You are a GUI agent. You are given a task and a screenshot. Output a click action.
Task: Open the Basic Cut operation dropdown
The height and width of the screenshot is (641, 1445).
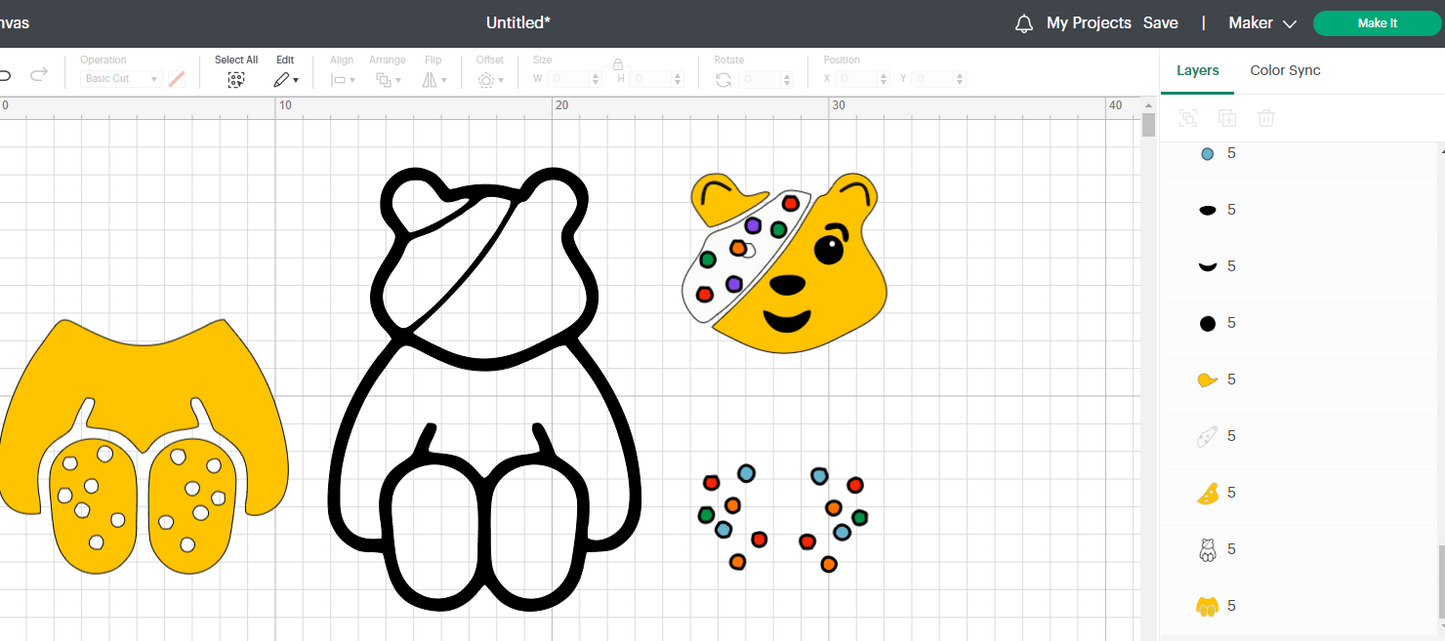(x=120, y=78)
